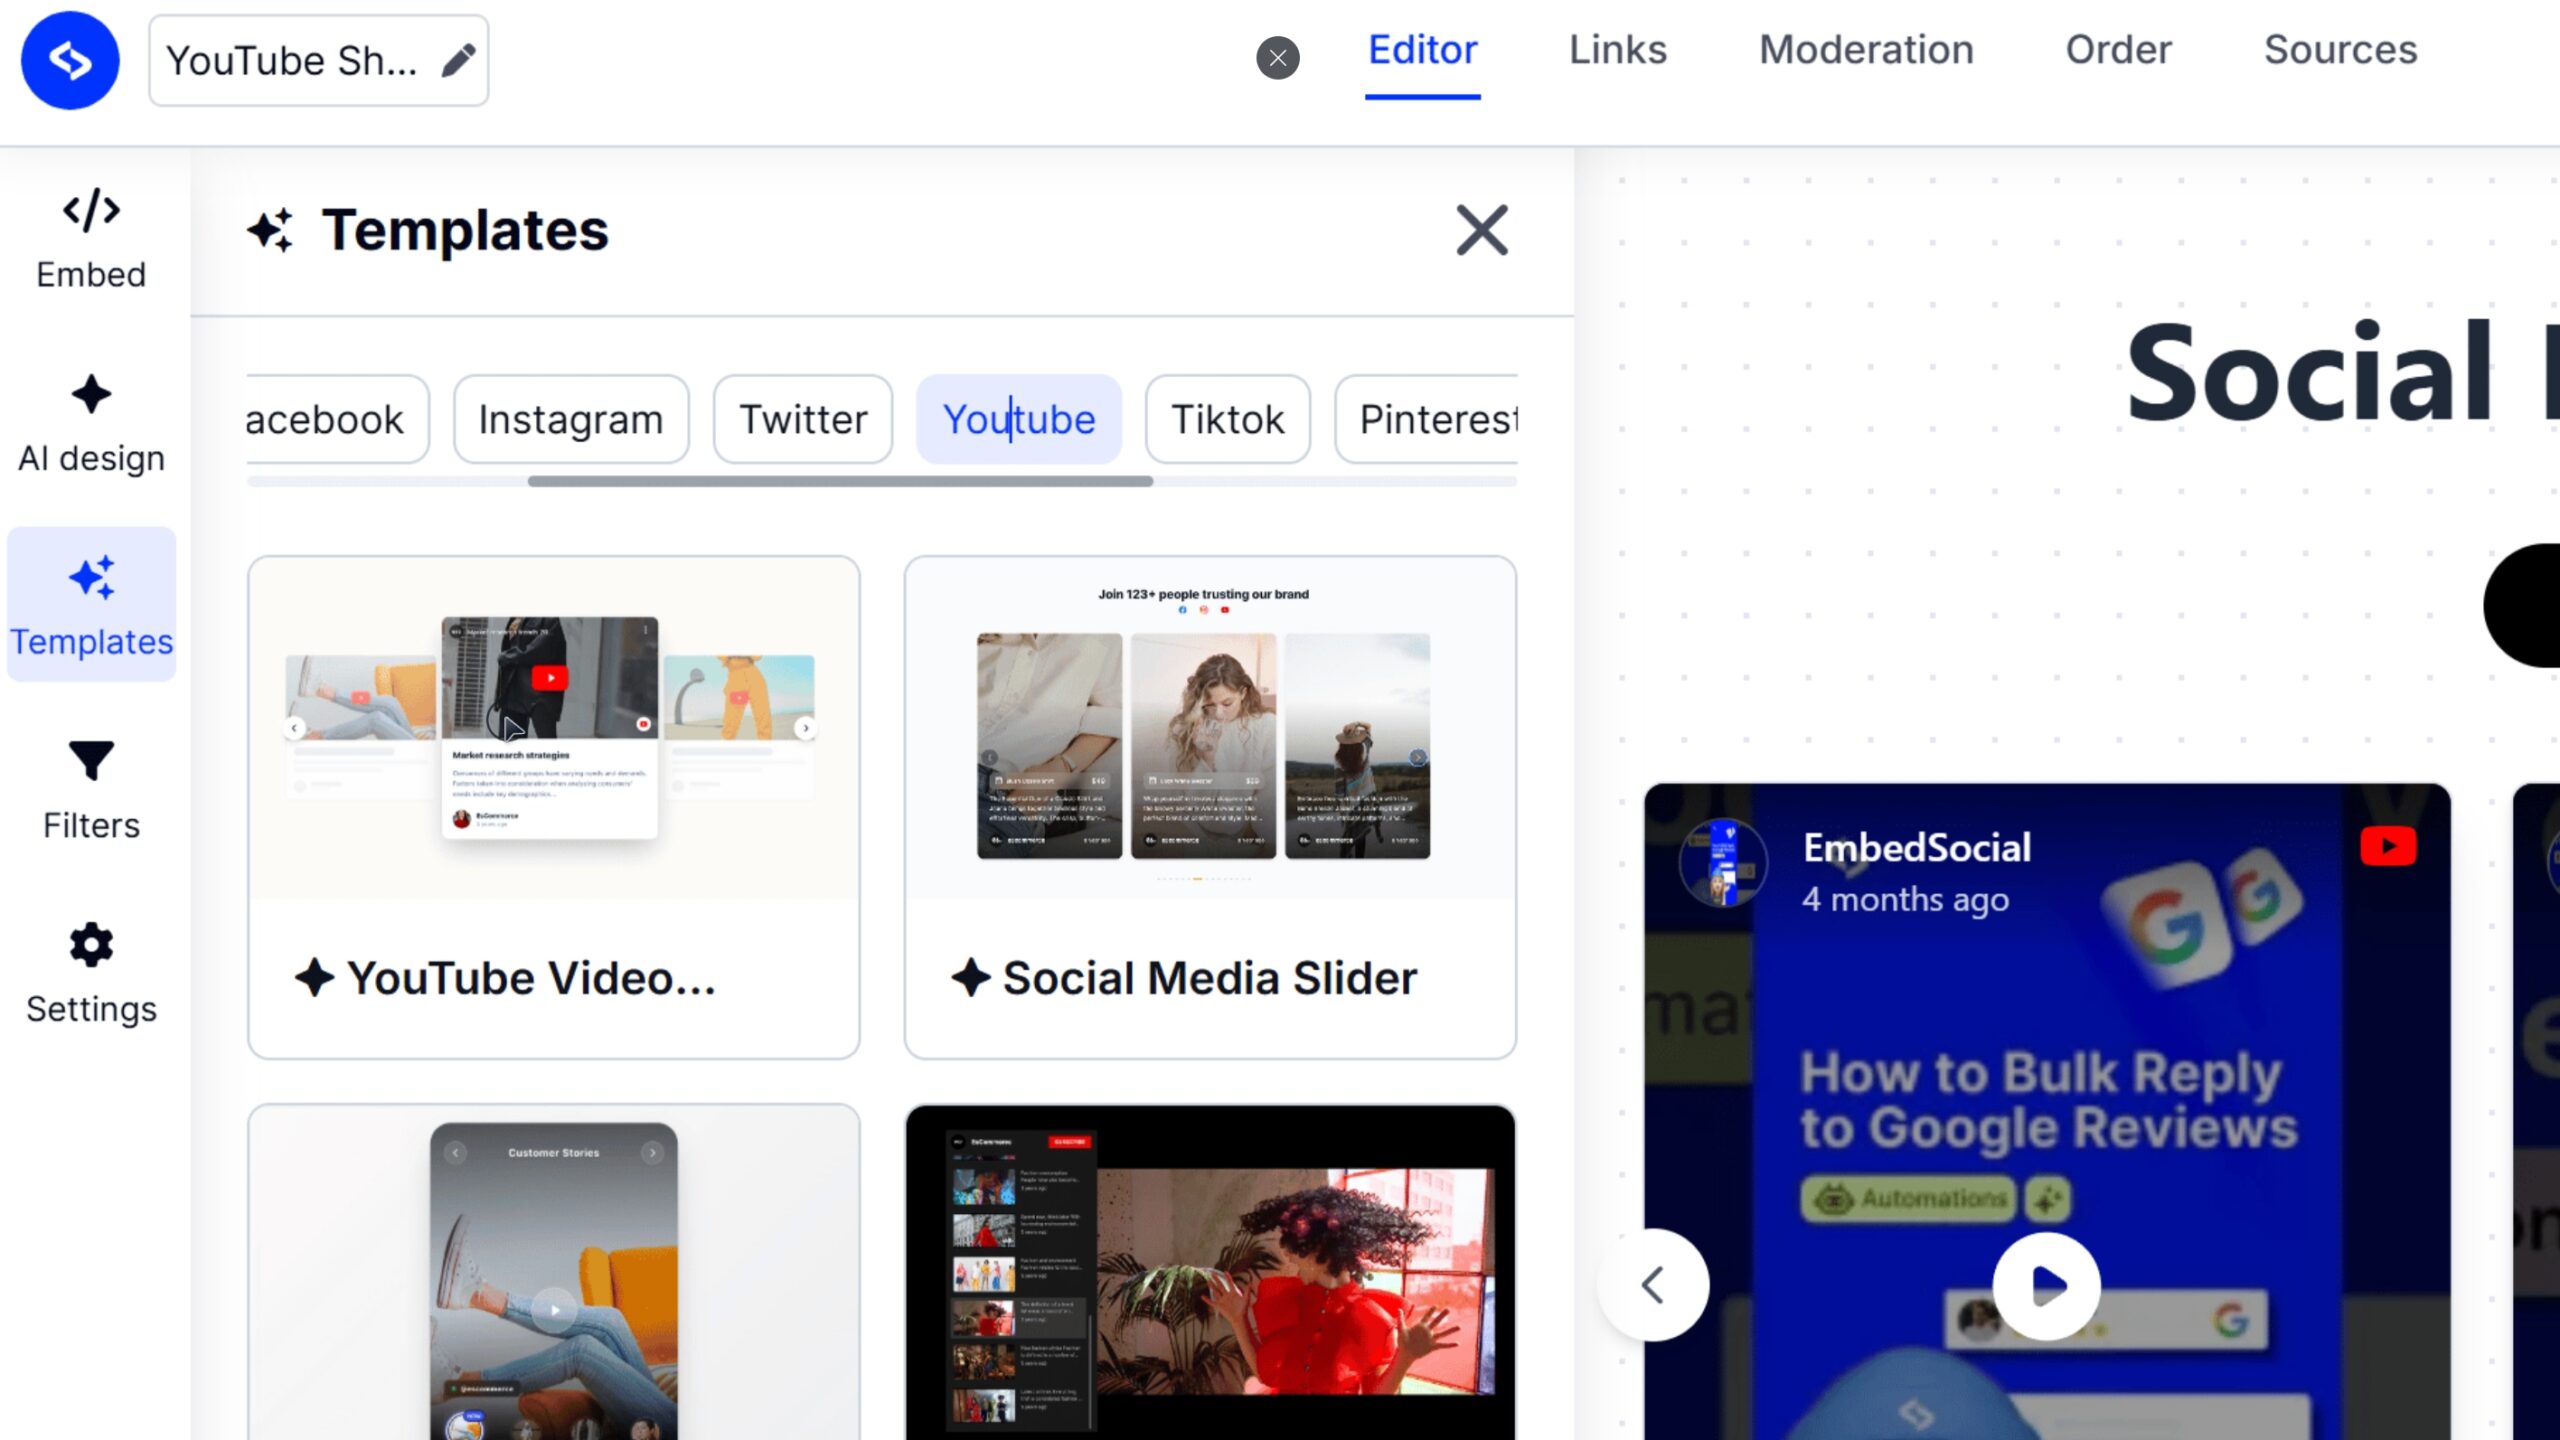Select Templates in the left sidebar
2560x1440 pixels.
90,606
